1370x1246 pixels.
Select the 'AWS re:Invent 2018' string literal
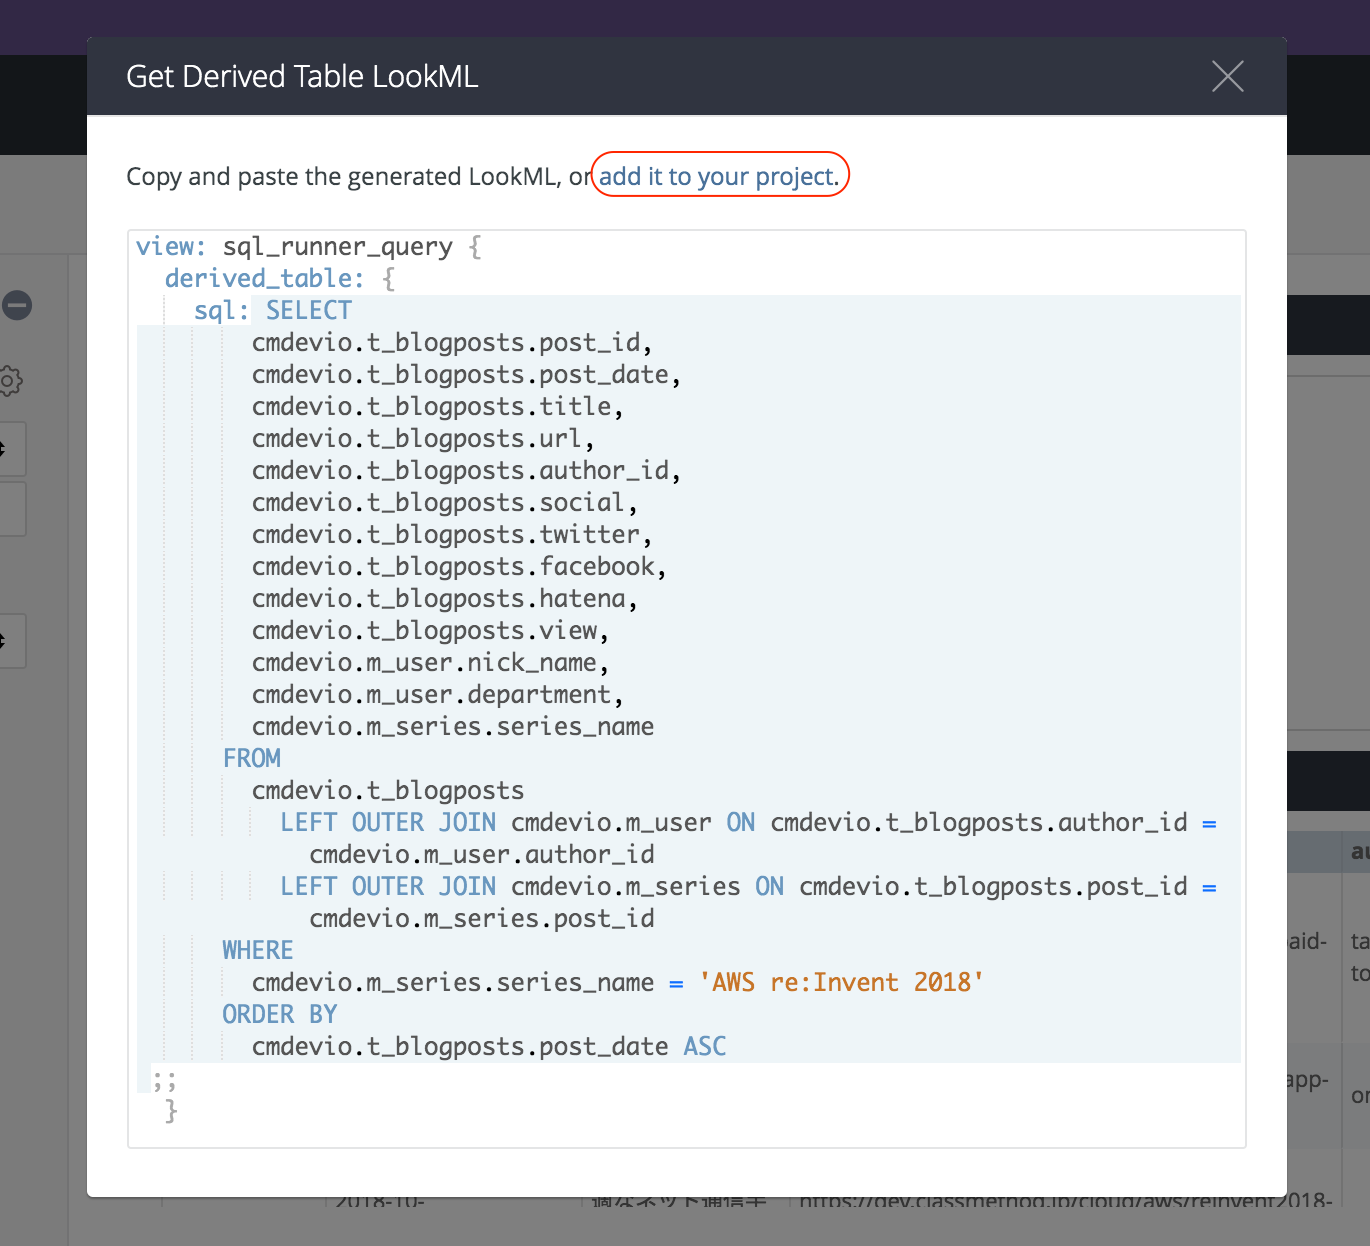tap(841, 982)
